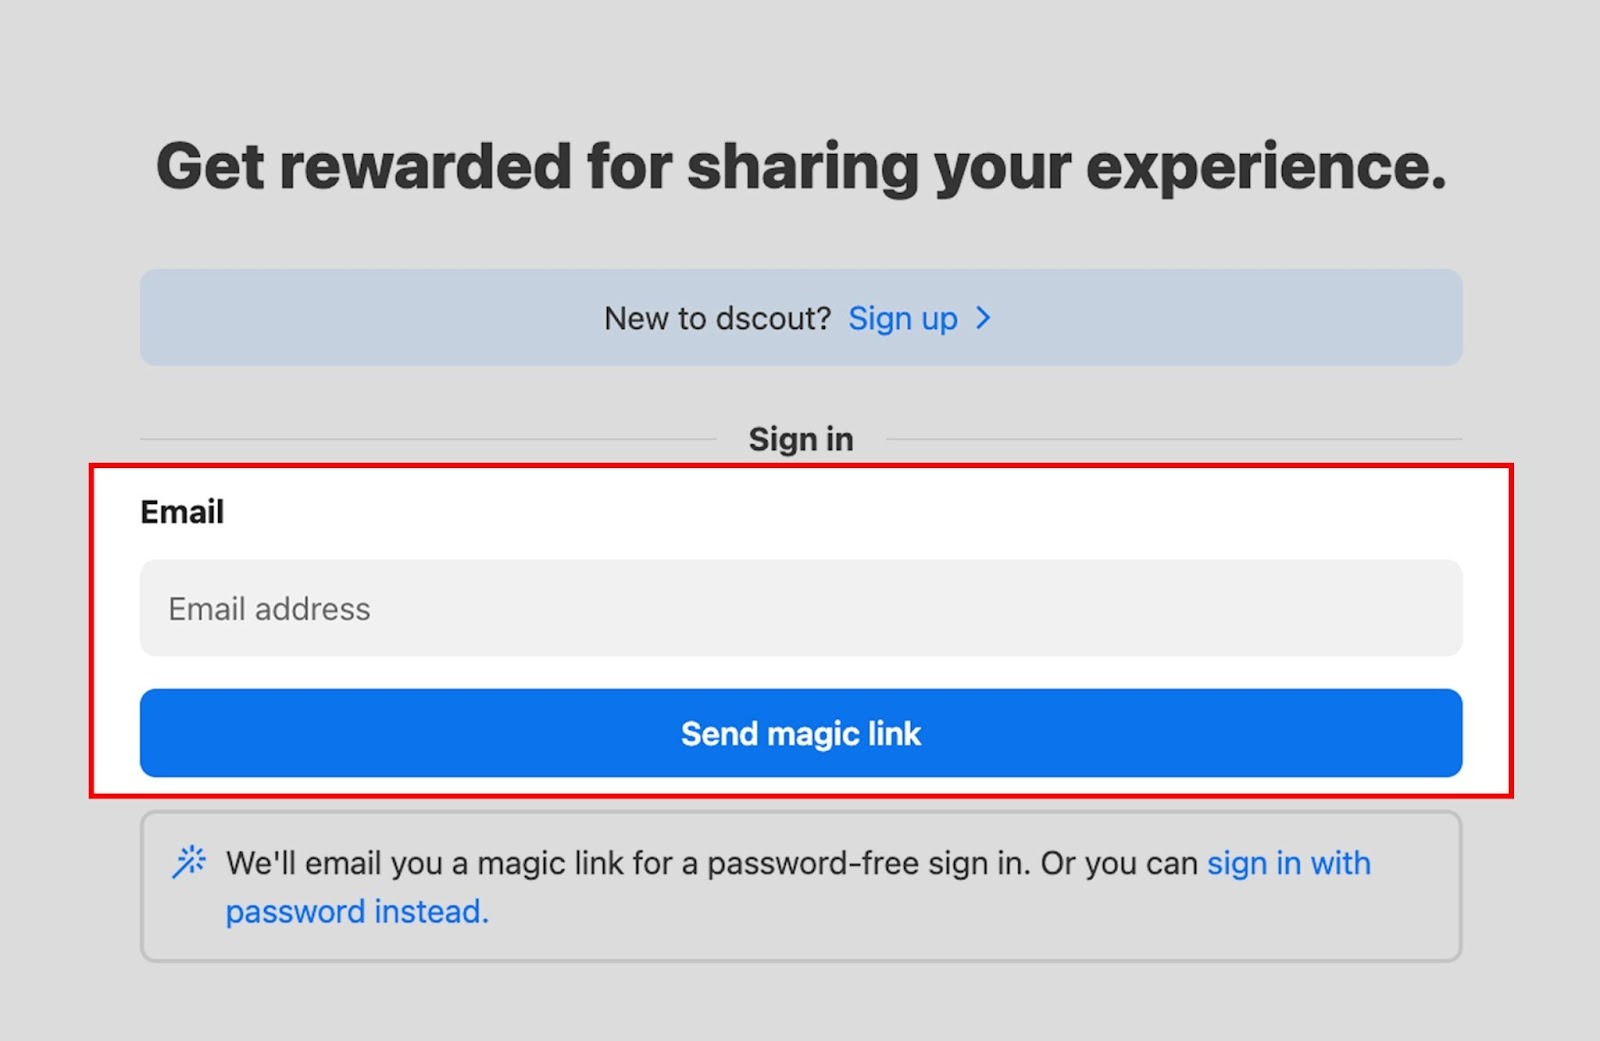This screenshot has width=1600, height=1041.
Task: Click the divider line left of Sign in
Action: tap(428, 439)
